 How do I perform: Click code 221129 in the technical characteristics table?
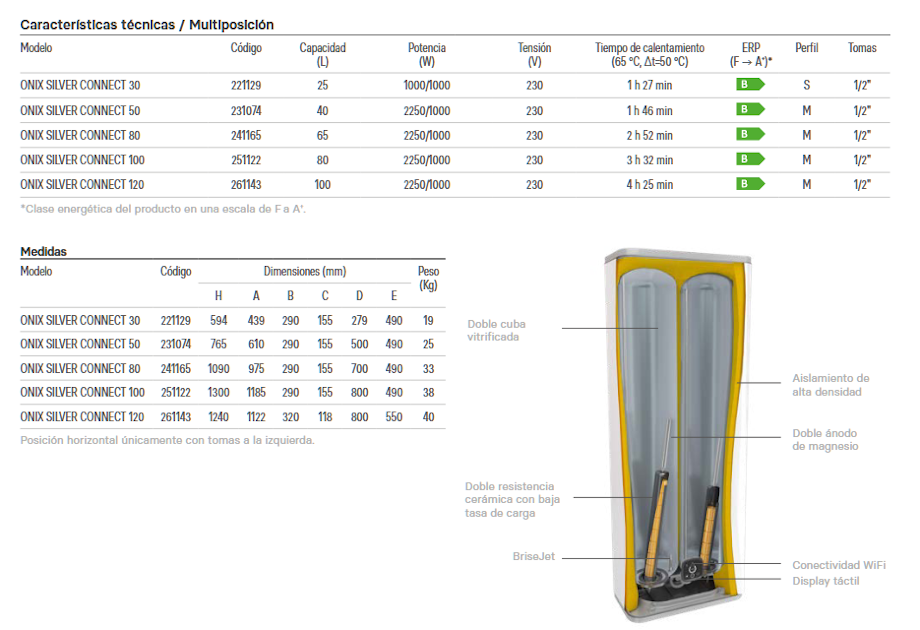(x=246, y=86)
